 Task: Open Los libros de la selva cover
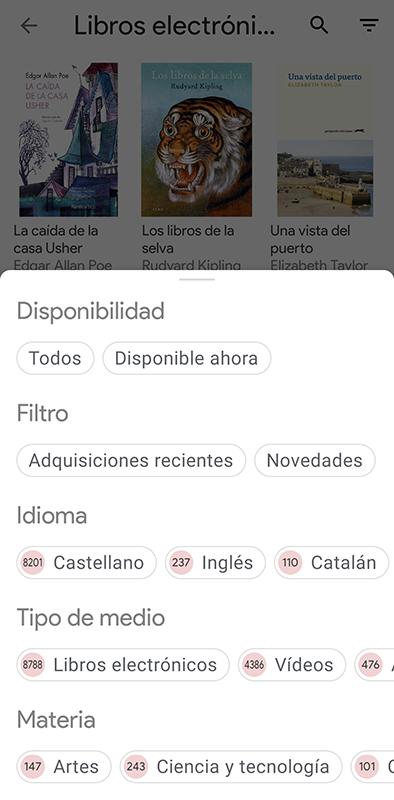pos(196,140)
